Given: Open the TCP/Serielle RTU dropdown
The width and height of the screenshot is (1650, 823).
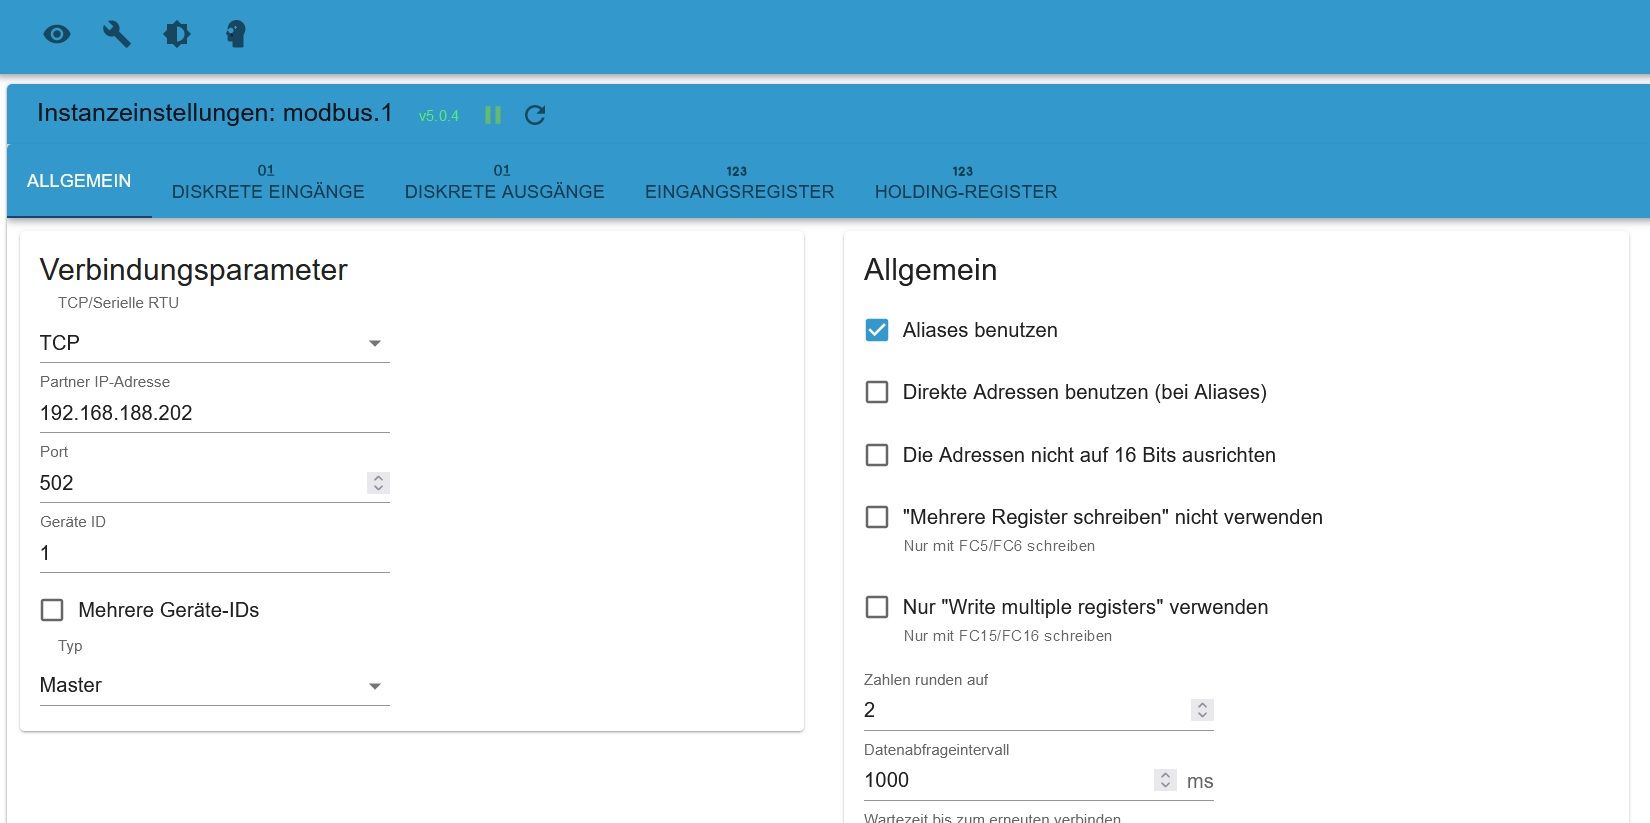Looking at the screenshot, I should (214, 343).
